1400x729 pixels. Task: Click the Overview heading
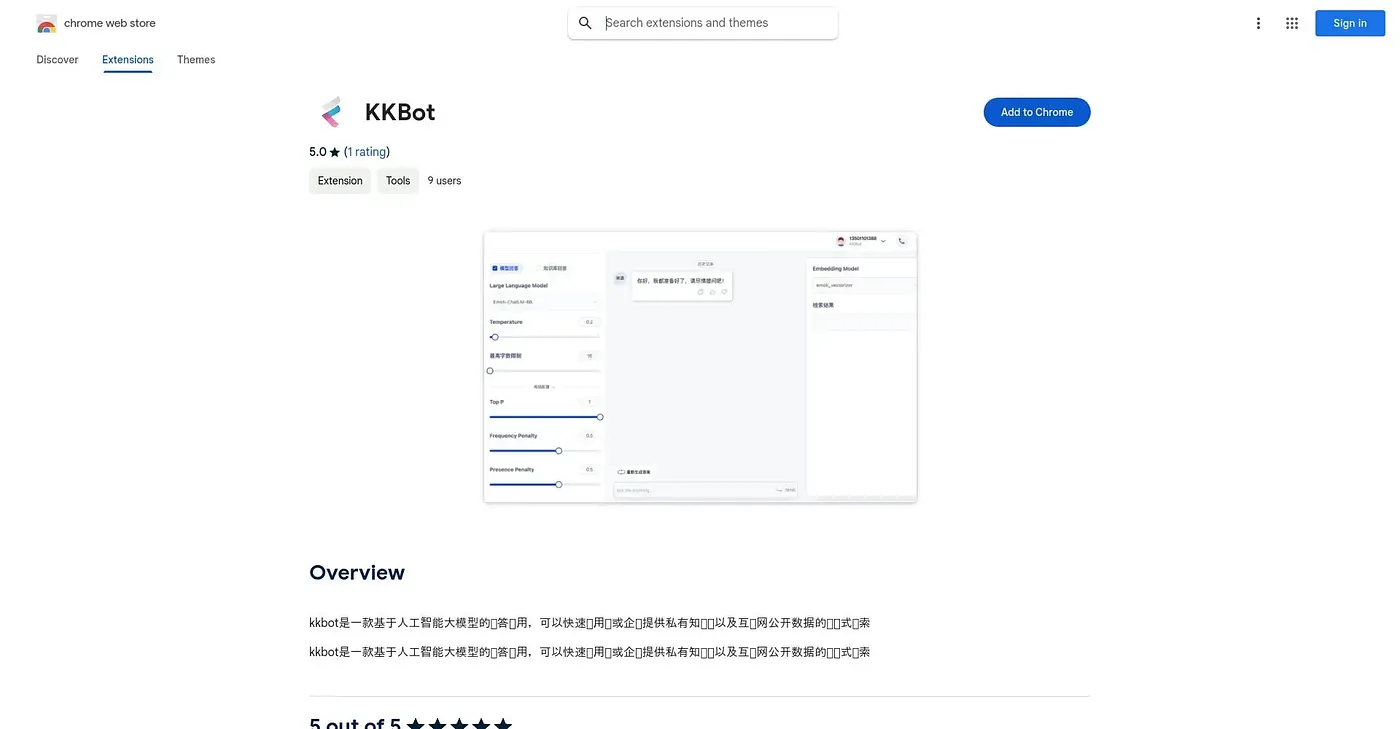(x=357, y=573)
